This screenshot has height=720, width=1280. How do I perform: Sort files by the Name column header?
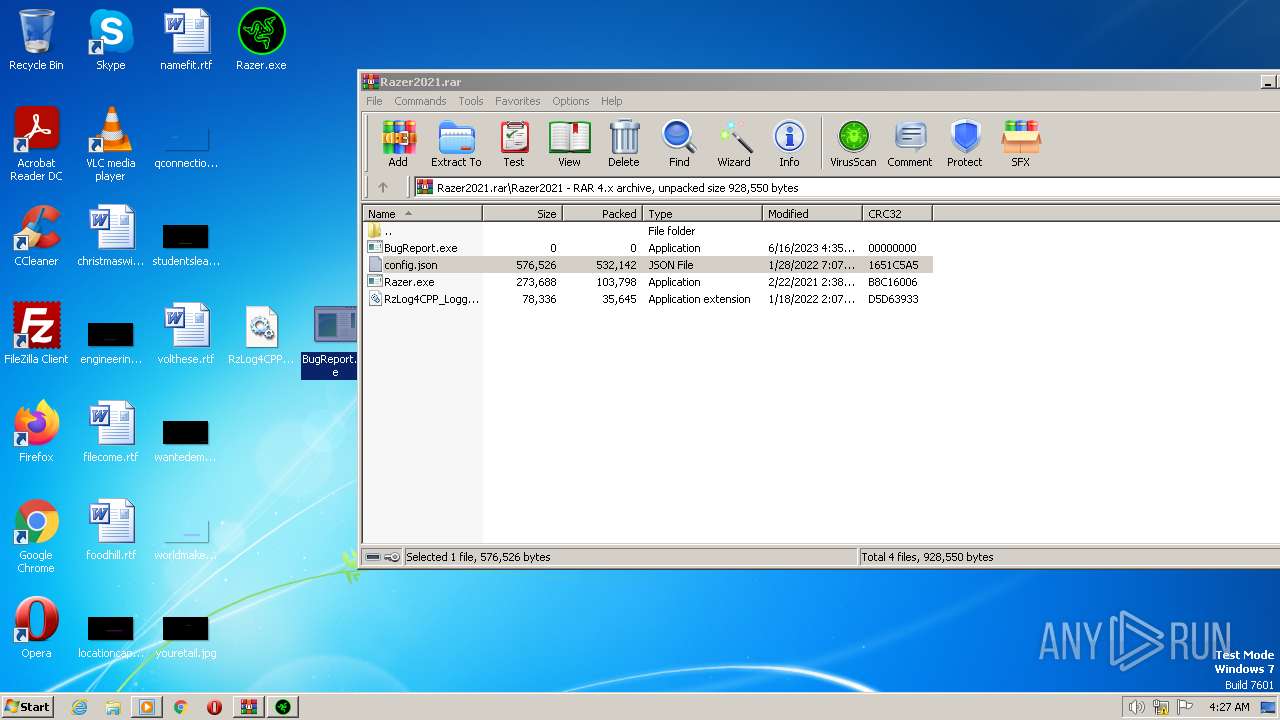(x=422, y=213)
